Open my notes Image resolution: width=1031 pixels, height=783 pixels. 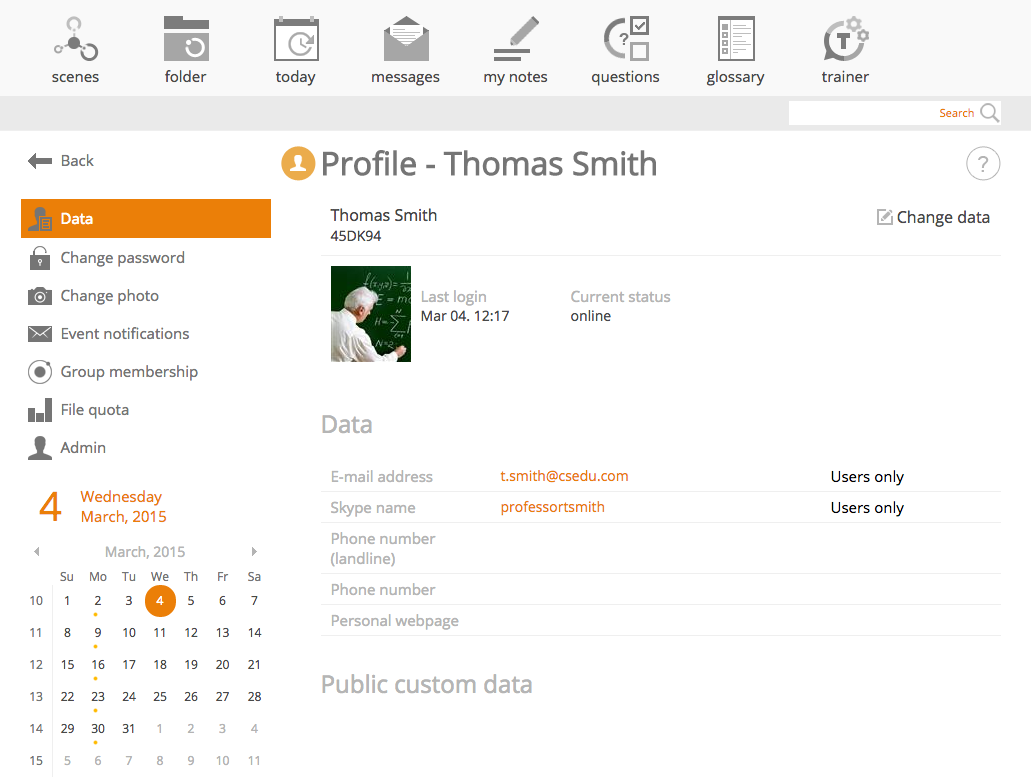tap(516, 41)
